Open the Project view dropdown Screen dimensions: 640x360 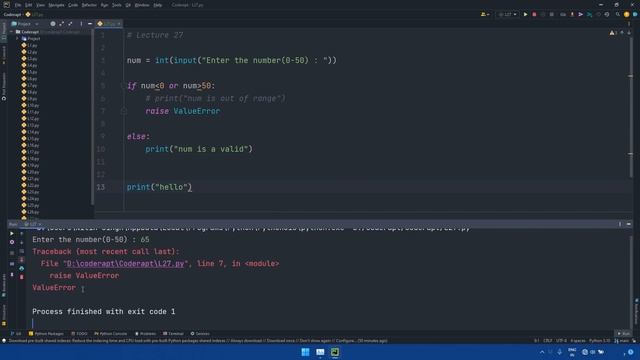pyautogui.click(x=24, y=24)
